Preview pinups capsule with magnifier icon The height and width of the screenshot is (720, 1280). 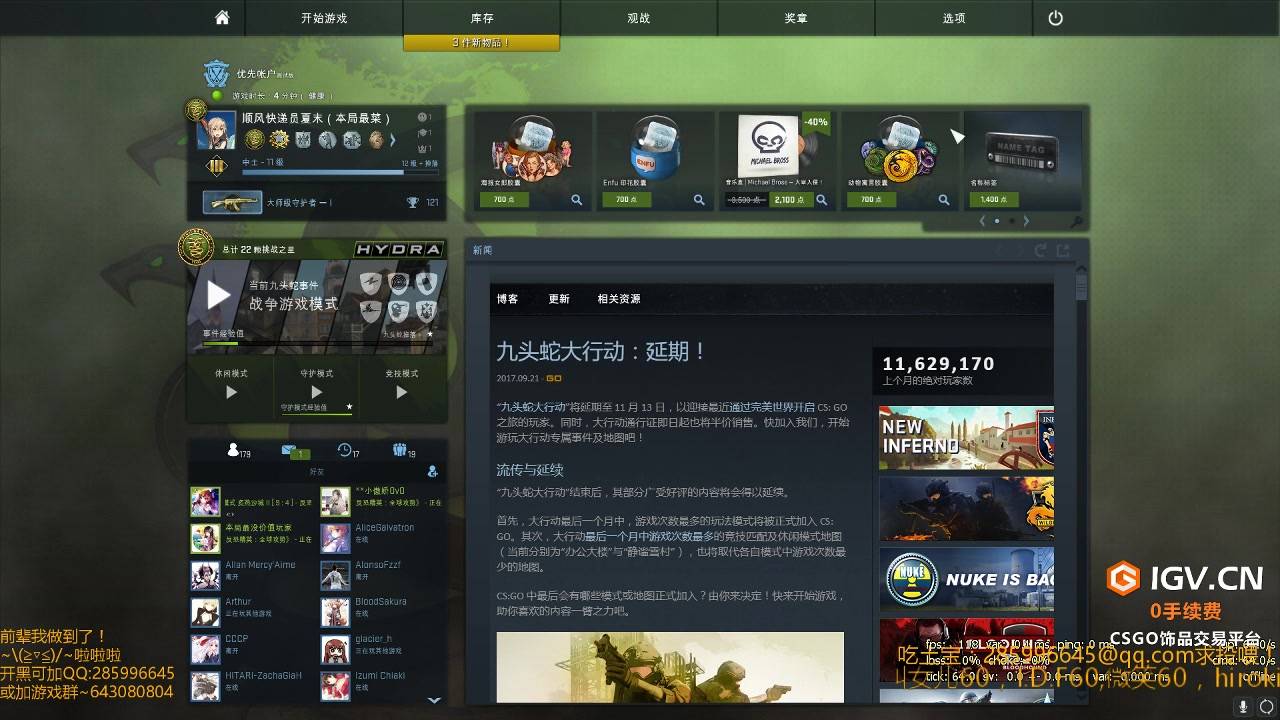click(577, 200)
